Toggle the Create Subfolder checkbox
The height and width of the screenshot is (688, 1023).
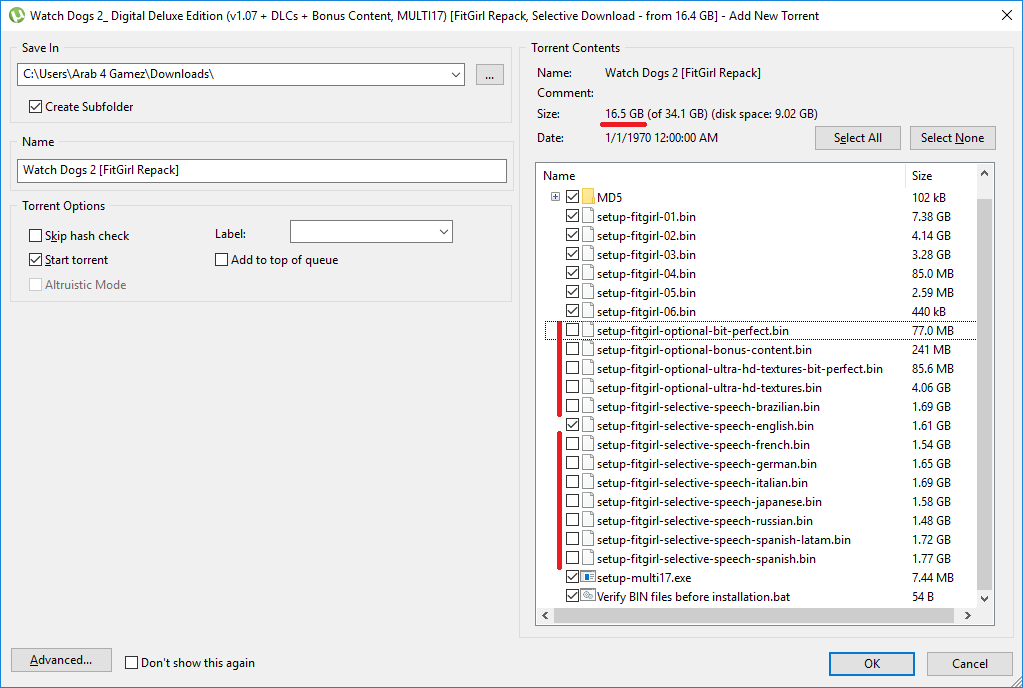[35, 106]
